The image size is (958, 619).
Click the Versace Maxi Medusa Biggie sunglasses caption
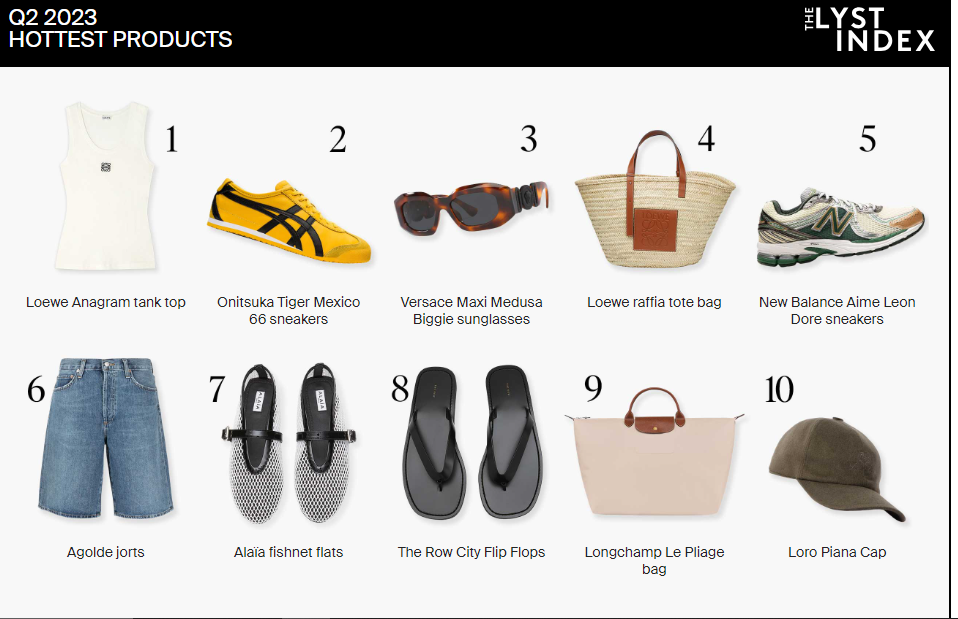pyautogui.click(x=471, y=310)
